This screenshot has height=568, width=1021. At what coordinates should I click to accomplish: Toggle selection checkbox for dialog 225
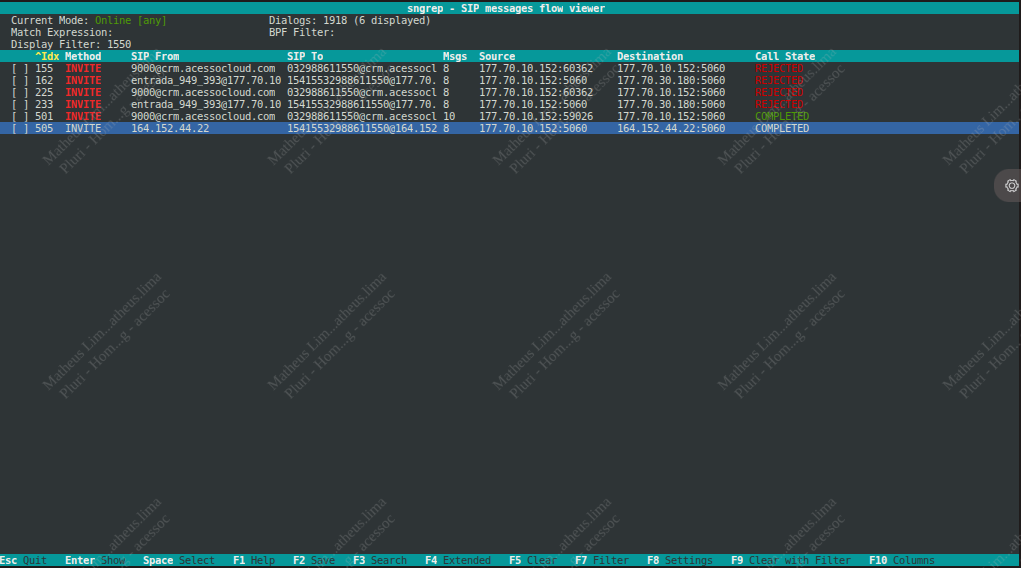point(20,93)
